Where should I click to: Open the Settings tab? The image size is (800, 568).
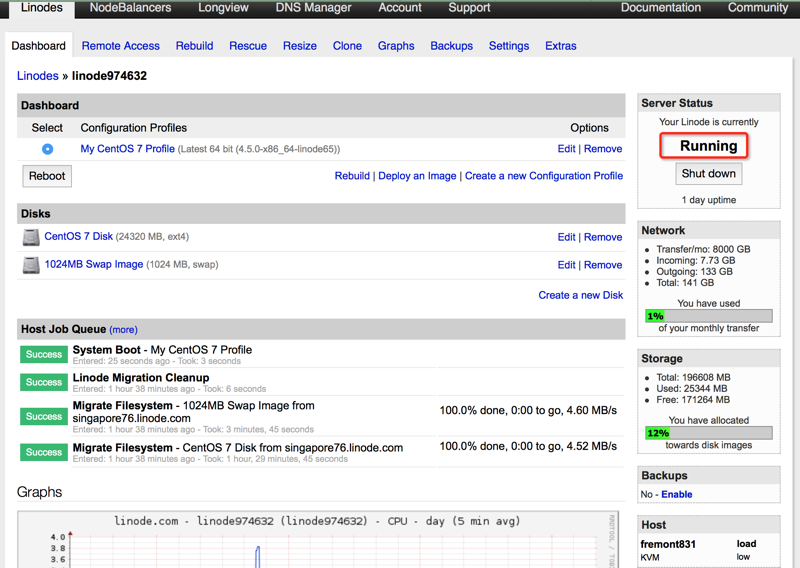coord(509,46)
